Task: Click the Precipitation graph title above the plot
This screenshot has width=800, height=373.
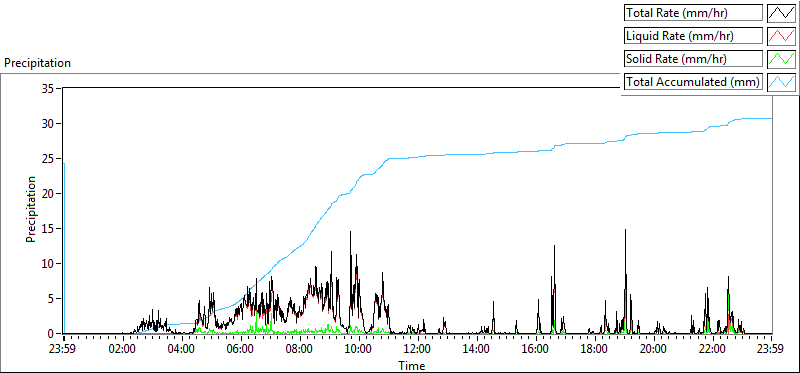Action: coord(37,63)
